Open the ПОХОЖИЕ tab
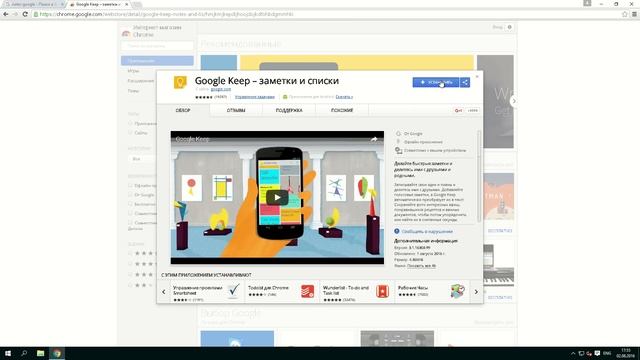This screenshot has width=640, height=360. pos(342,110)
